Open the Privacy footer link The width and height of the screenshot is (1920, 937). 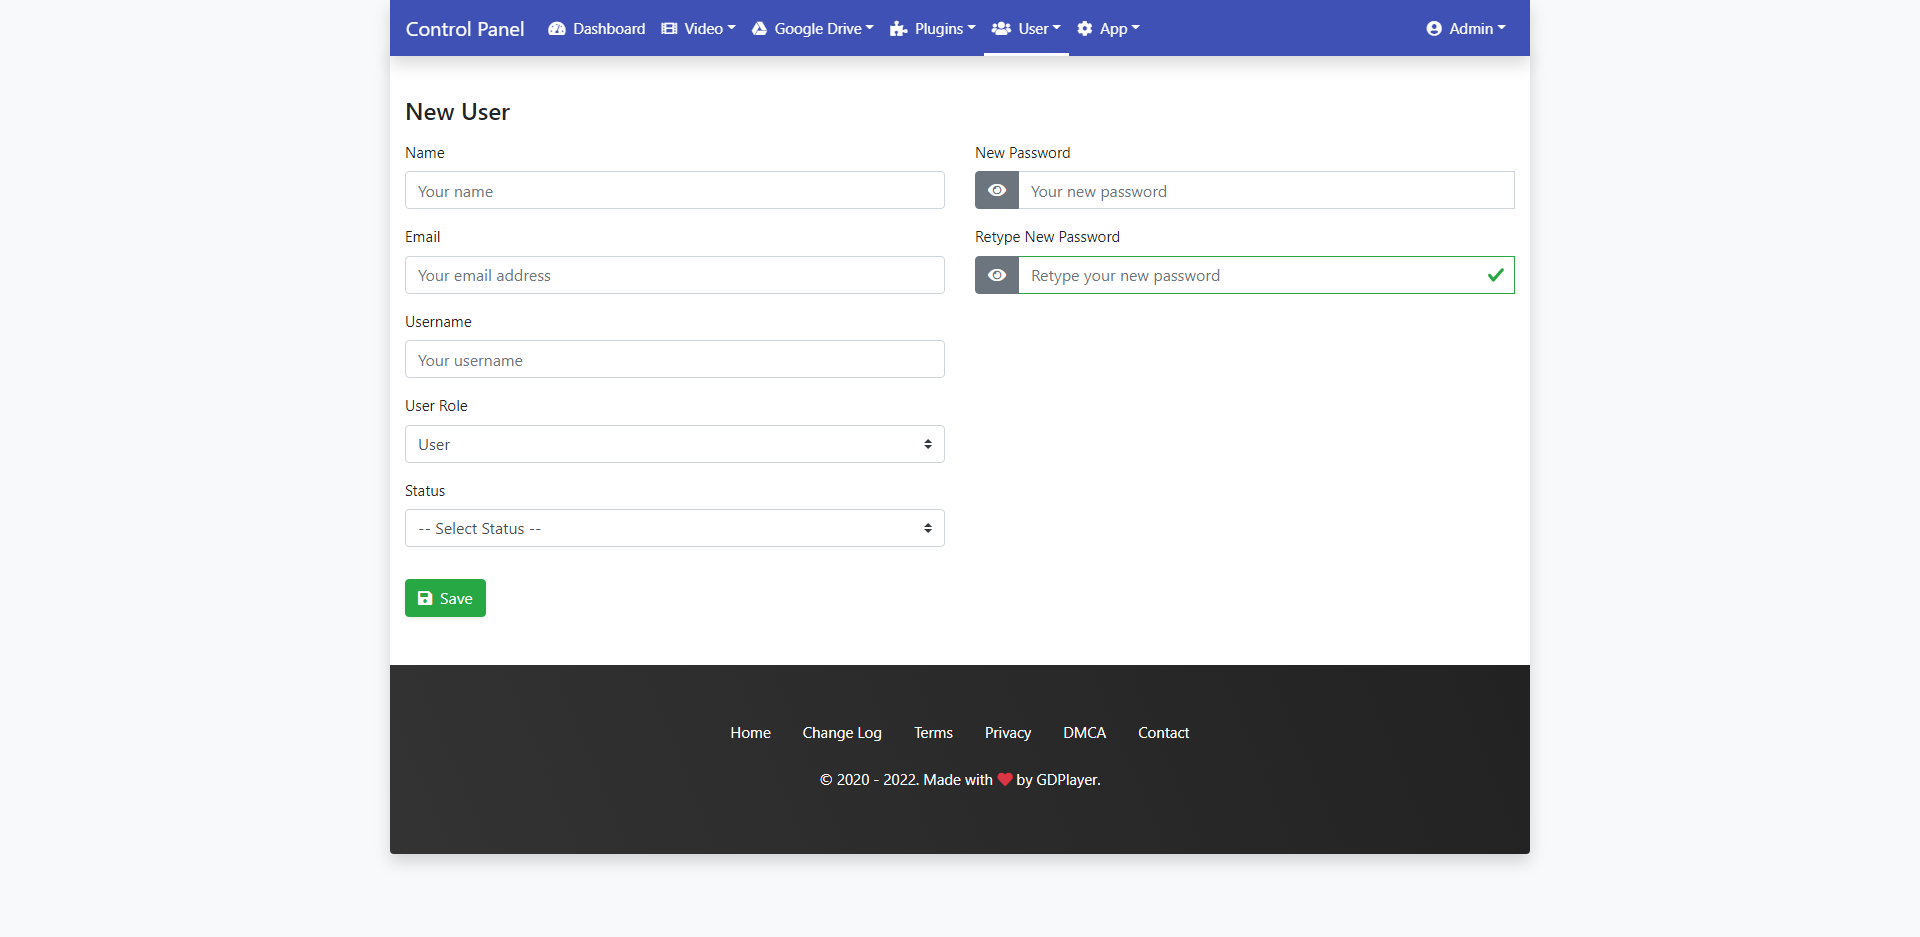coord(1008,733)
